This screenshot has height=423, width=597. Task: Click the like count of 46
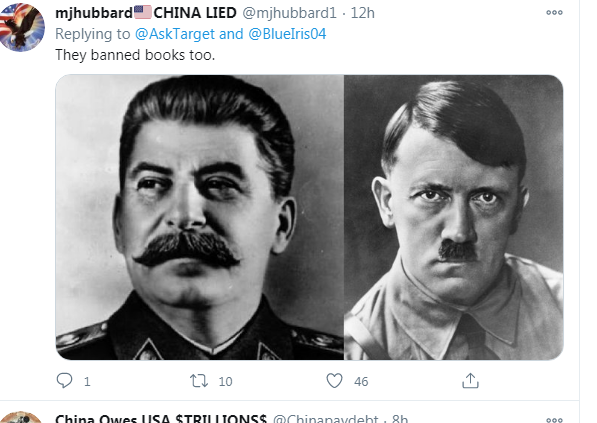tap(361, 381)
